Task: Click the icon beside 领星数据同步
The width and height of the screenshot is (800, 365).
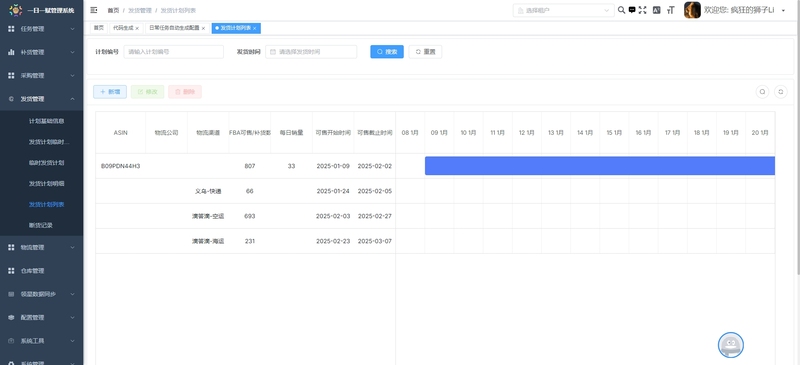Action: tap(11, 294)
